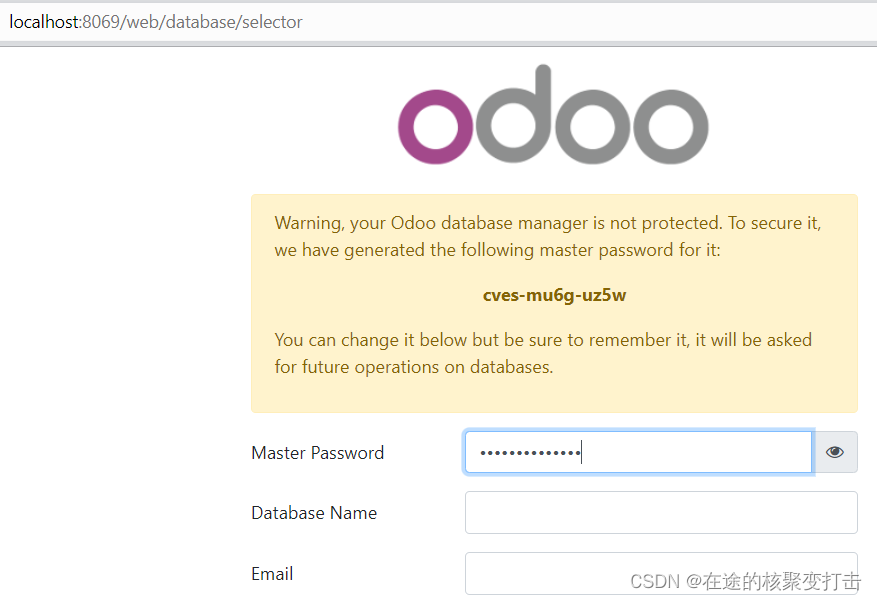Click the "You can change it below" paragraph
Screen dimensions: 877x601
point(543,353)
